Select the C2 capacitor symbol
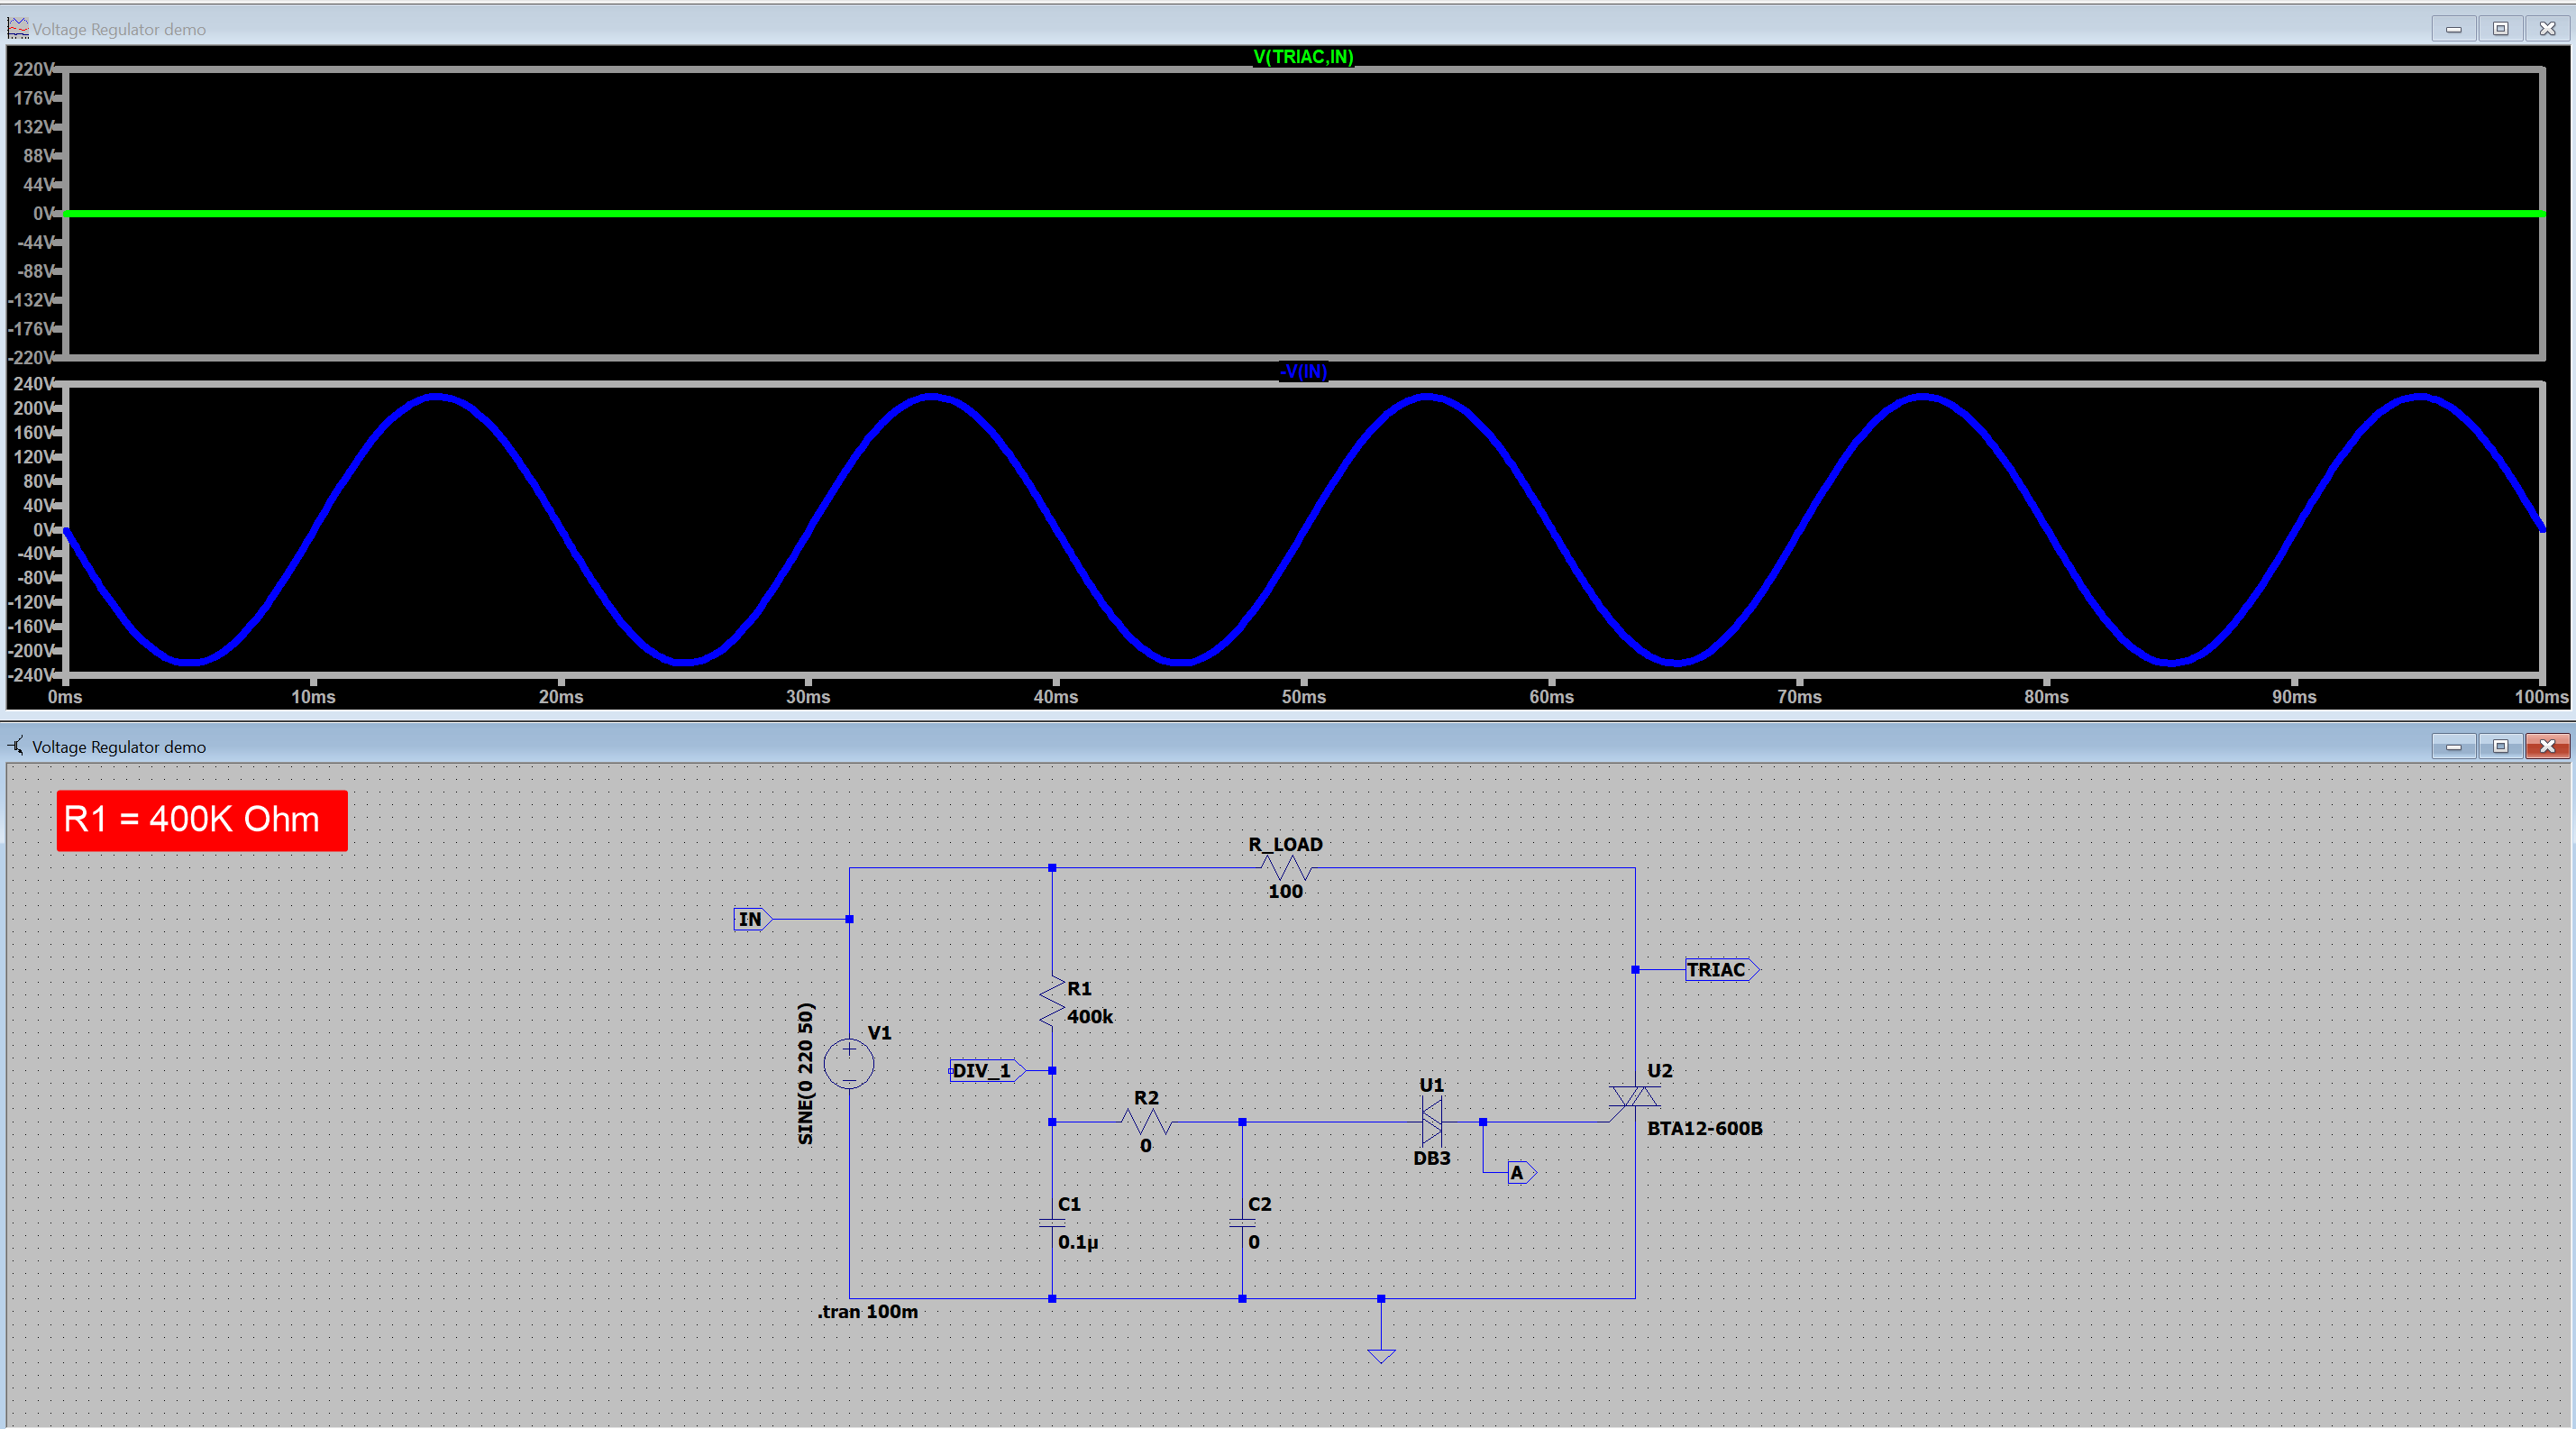This screenshot has width=2576, height=1429. click(x=1242, y=1222)
